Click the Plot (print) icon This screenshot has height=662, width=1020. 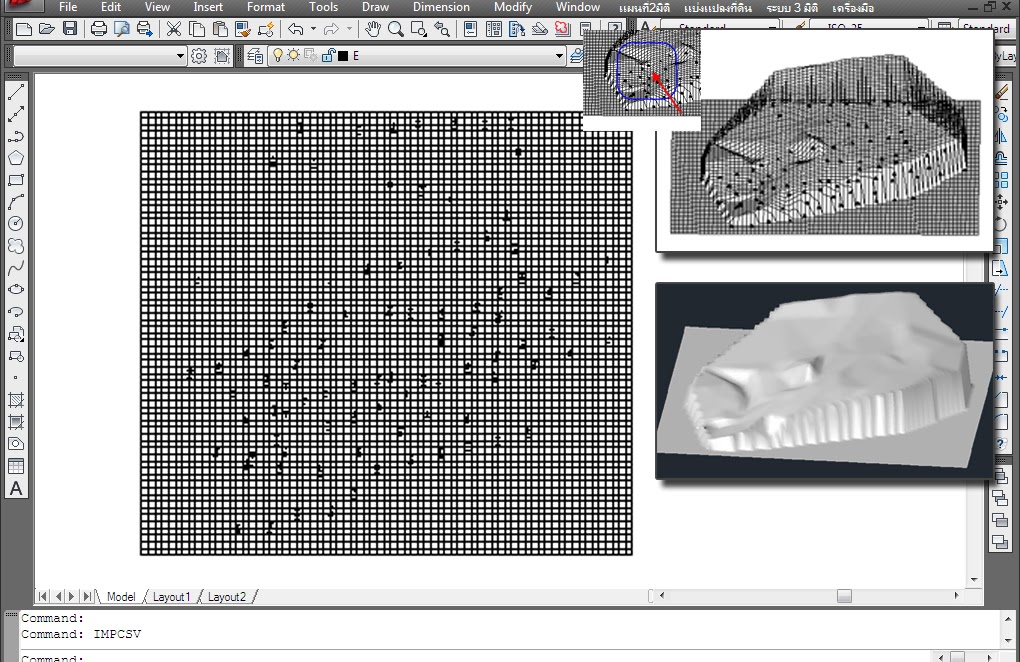pos(99,29)
